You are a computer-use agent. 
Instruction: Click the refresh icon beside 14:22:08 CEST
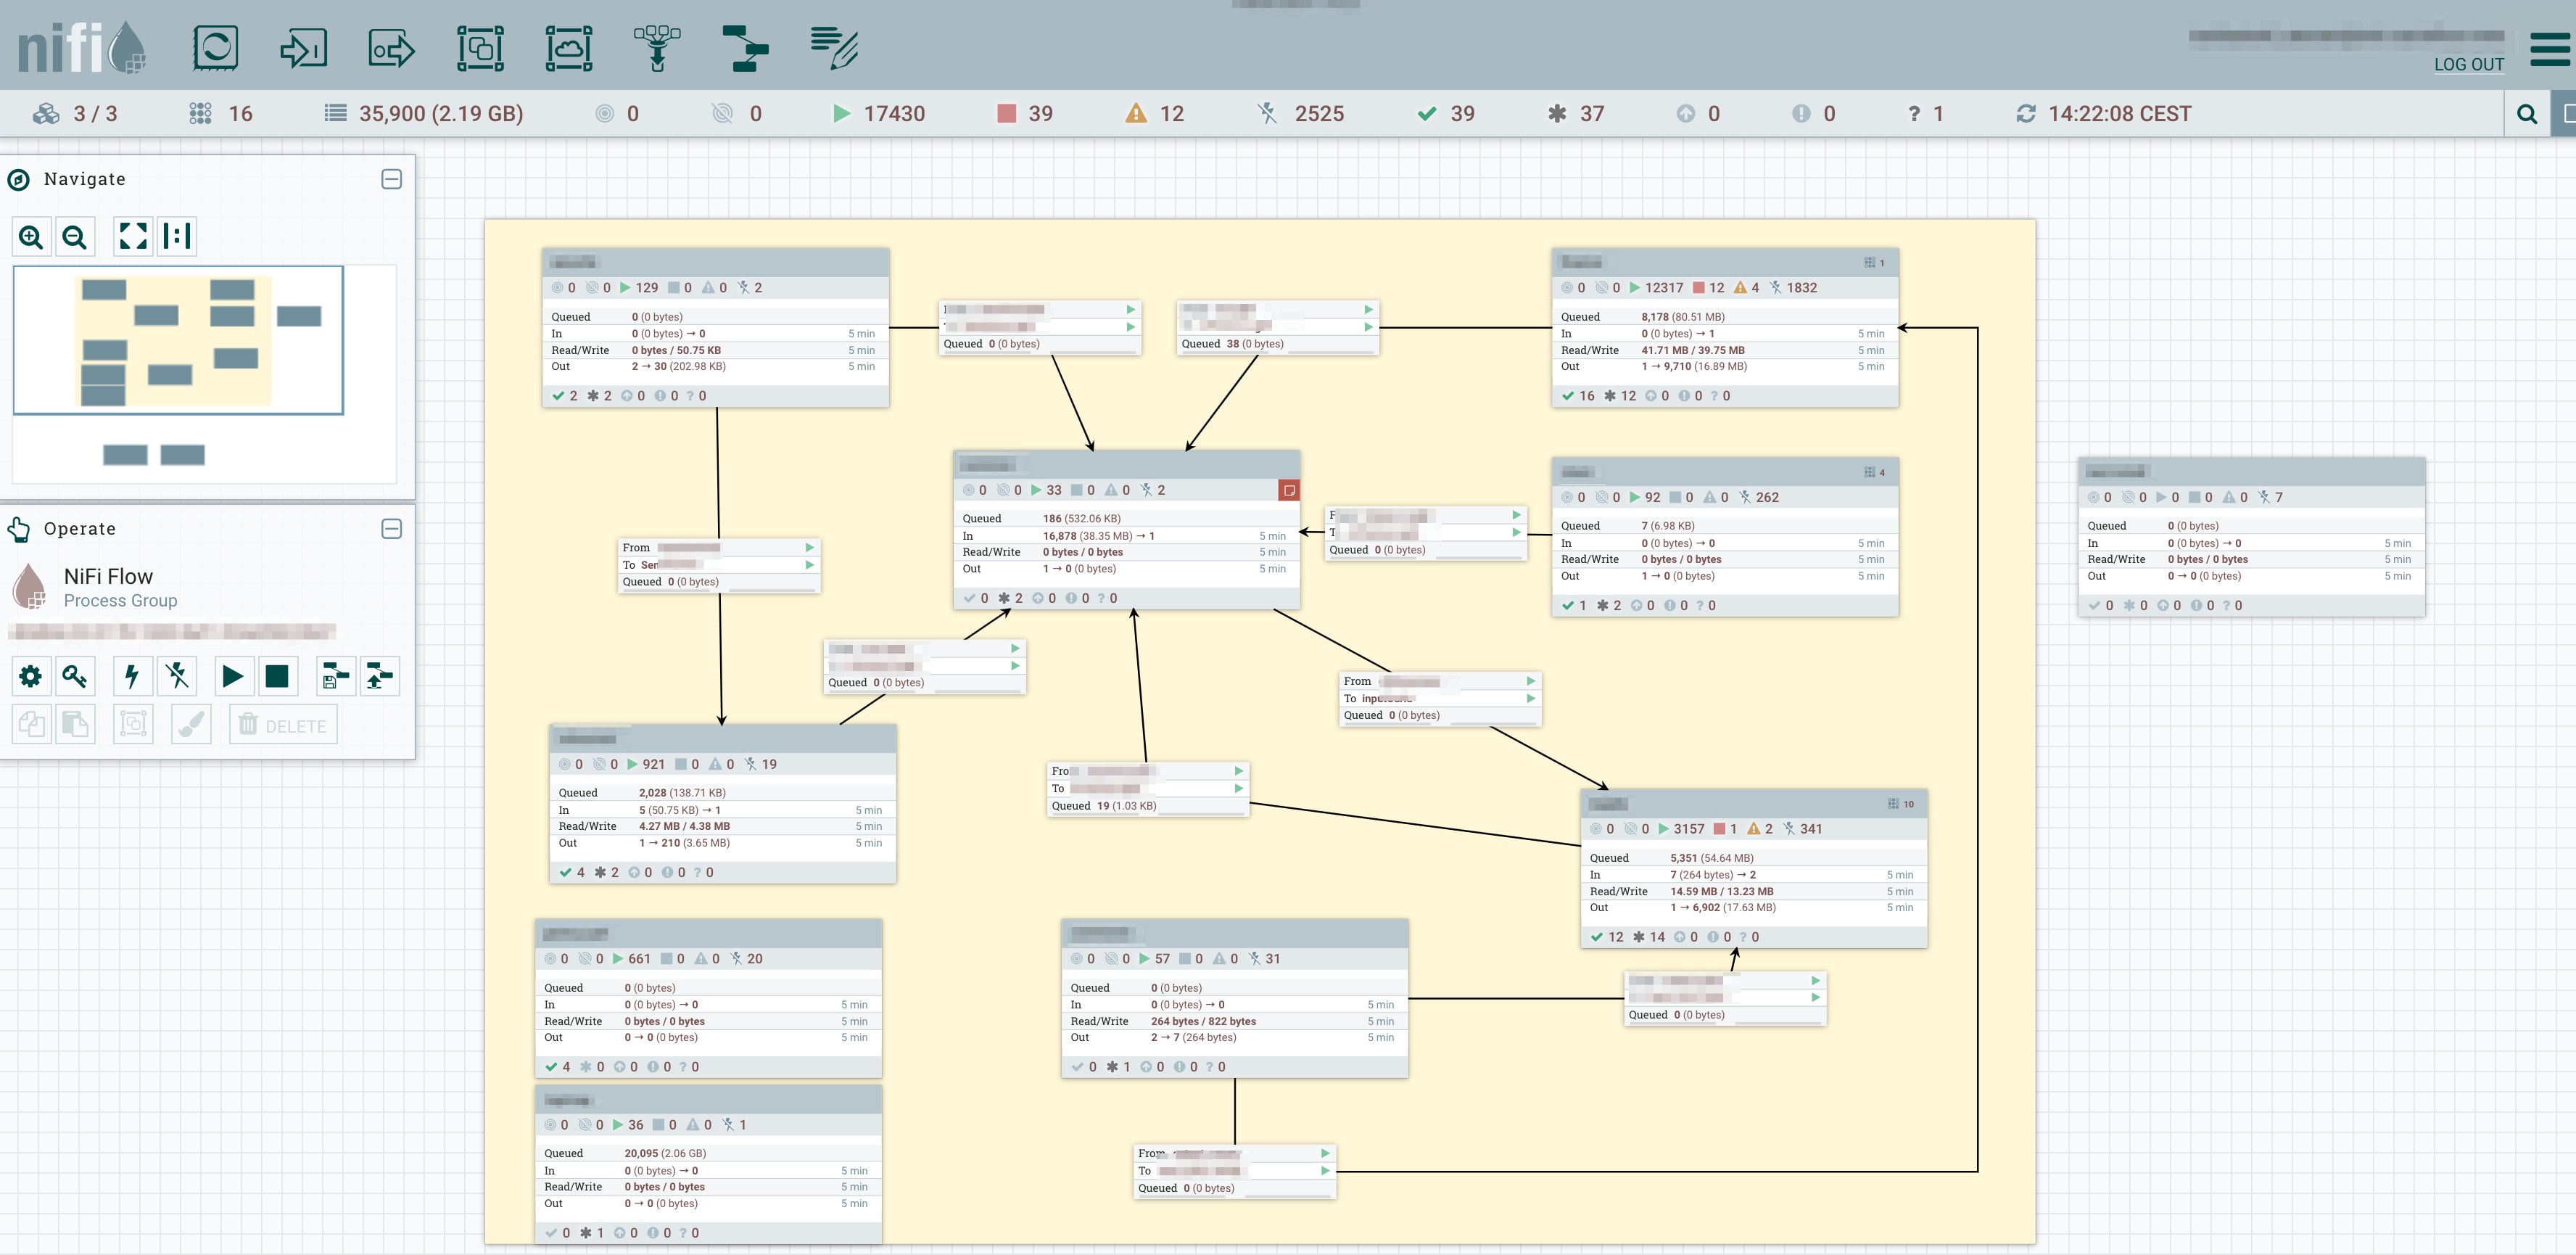(2026, 114)
